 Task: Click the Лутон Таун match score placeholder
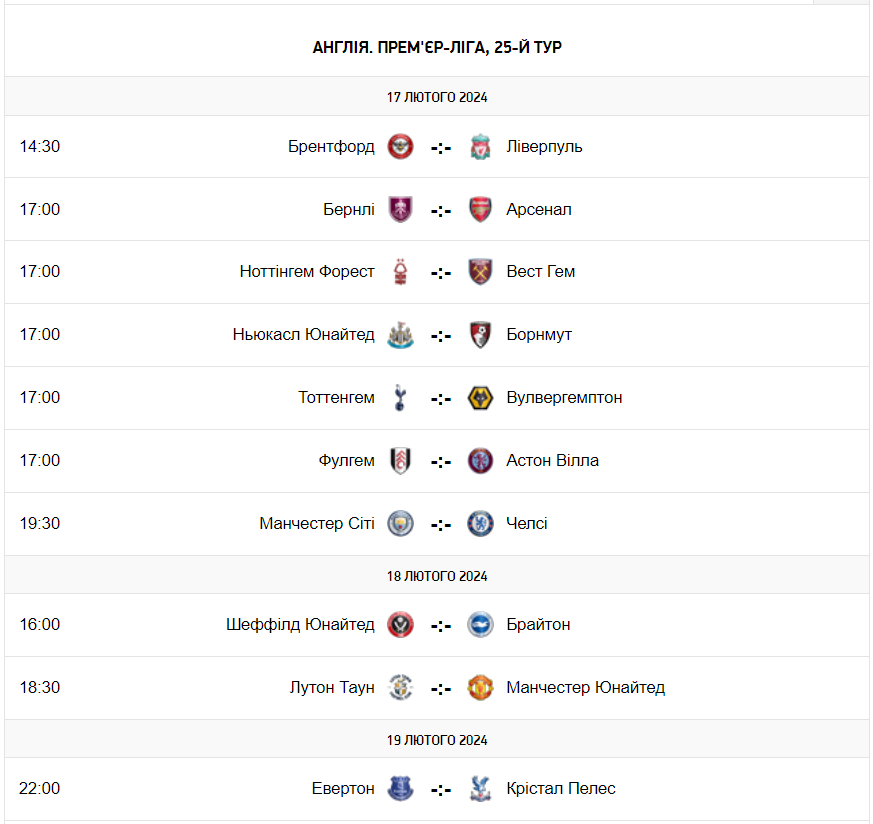pyautogui.click(x=441, y=688)
